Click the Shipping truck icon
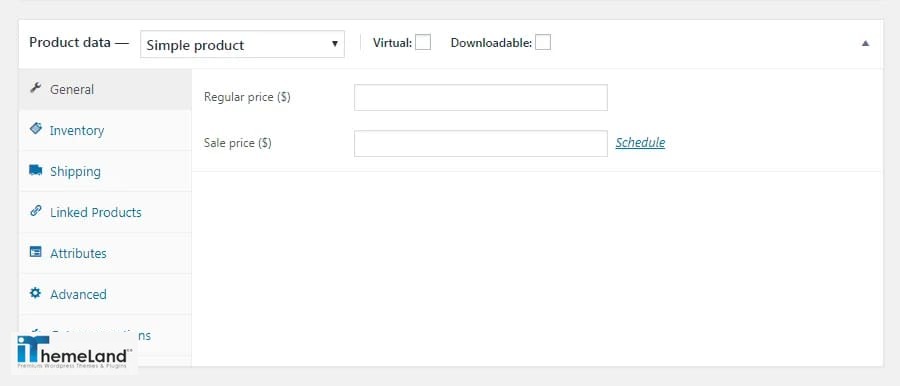Image resolution: width=900 pixels, height=386 pixels. coord(36,170)
